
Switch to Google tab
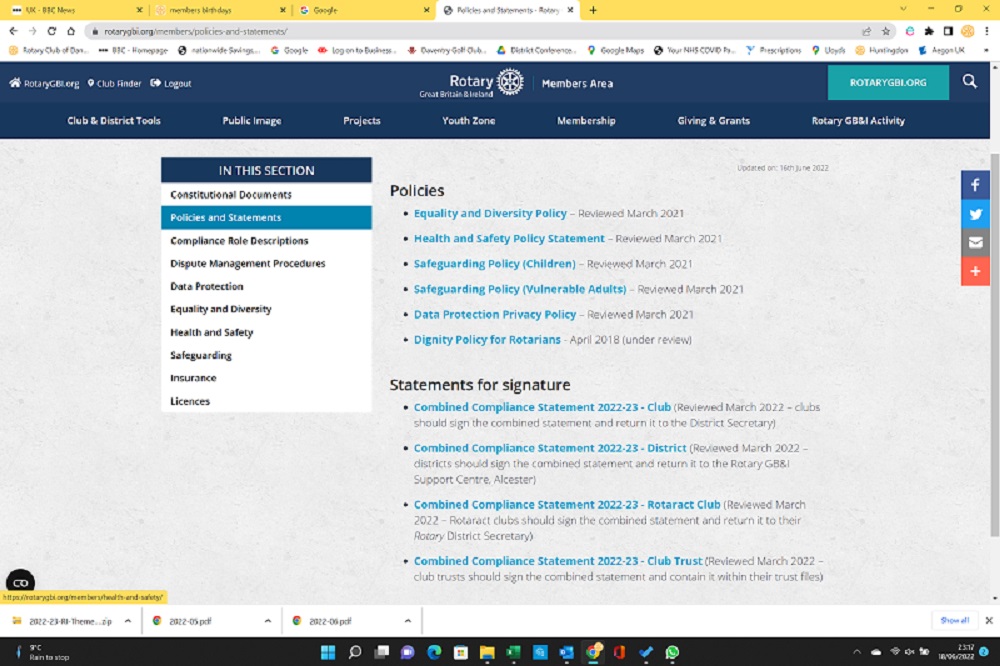[x=363, y=10]
